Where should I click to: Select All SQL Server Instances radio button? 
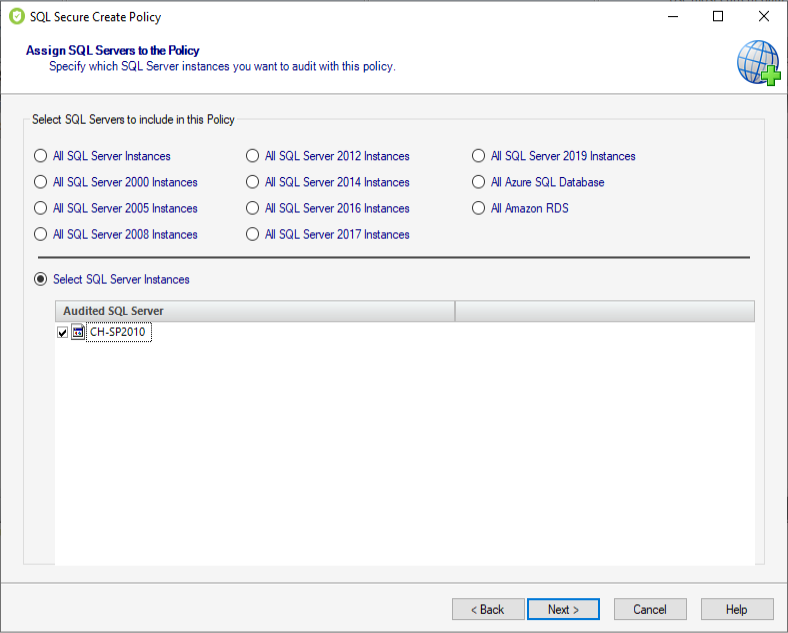click(41, 156)
